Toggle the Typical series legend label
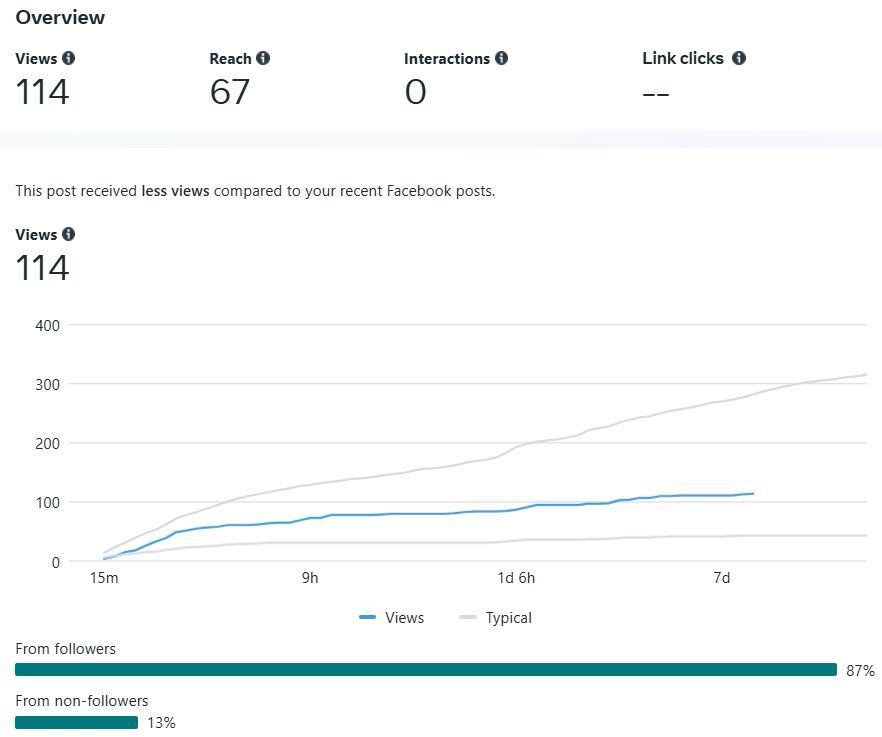The width and height of the screenshot is (882, 737). click(508, 618)
